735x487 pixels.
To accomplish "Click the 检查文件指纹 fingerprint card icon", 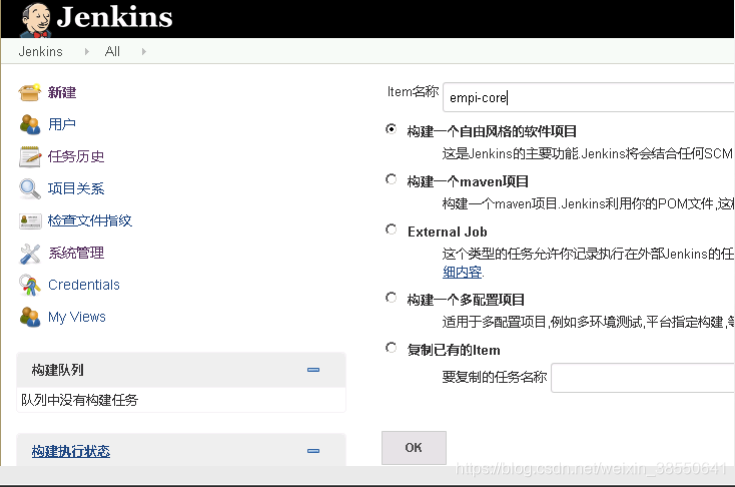I will [x=30, y=221].
